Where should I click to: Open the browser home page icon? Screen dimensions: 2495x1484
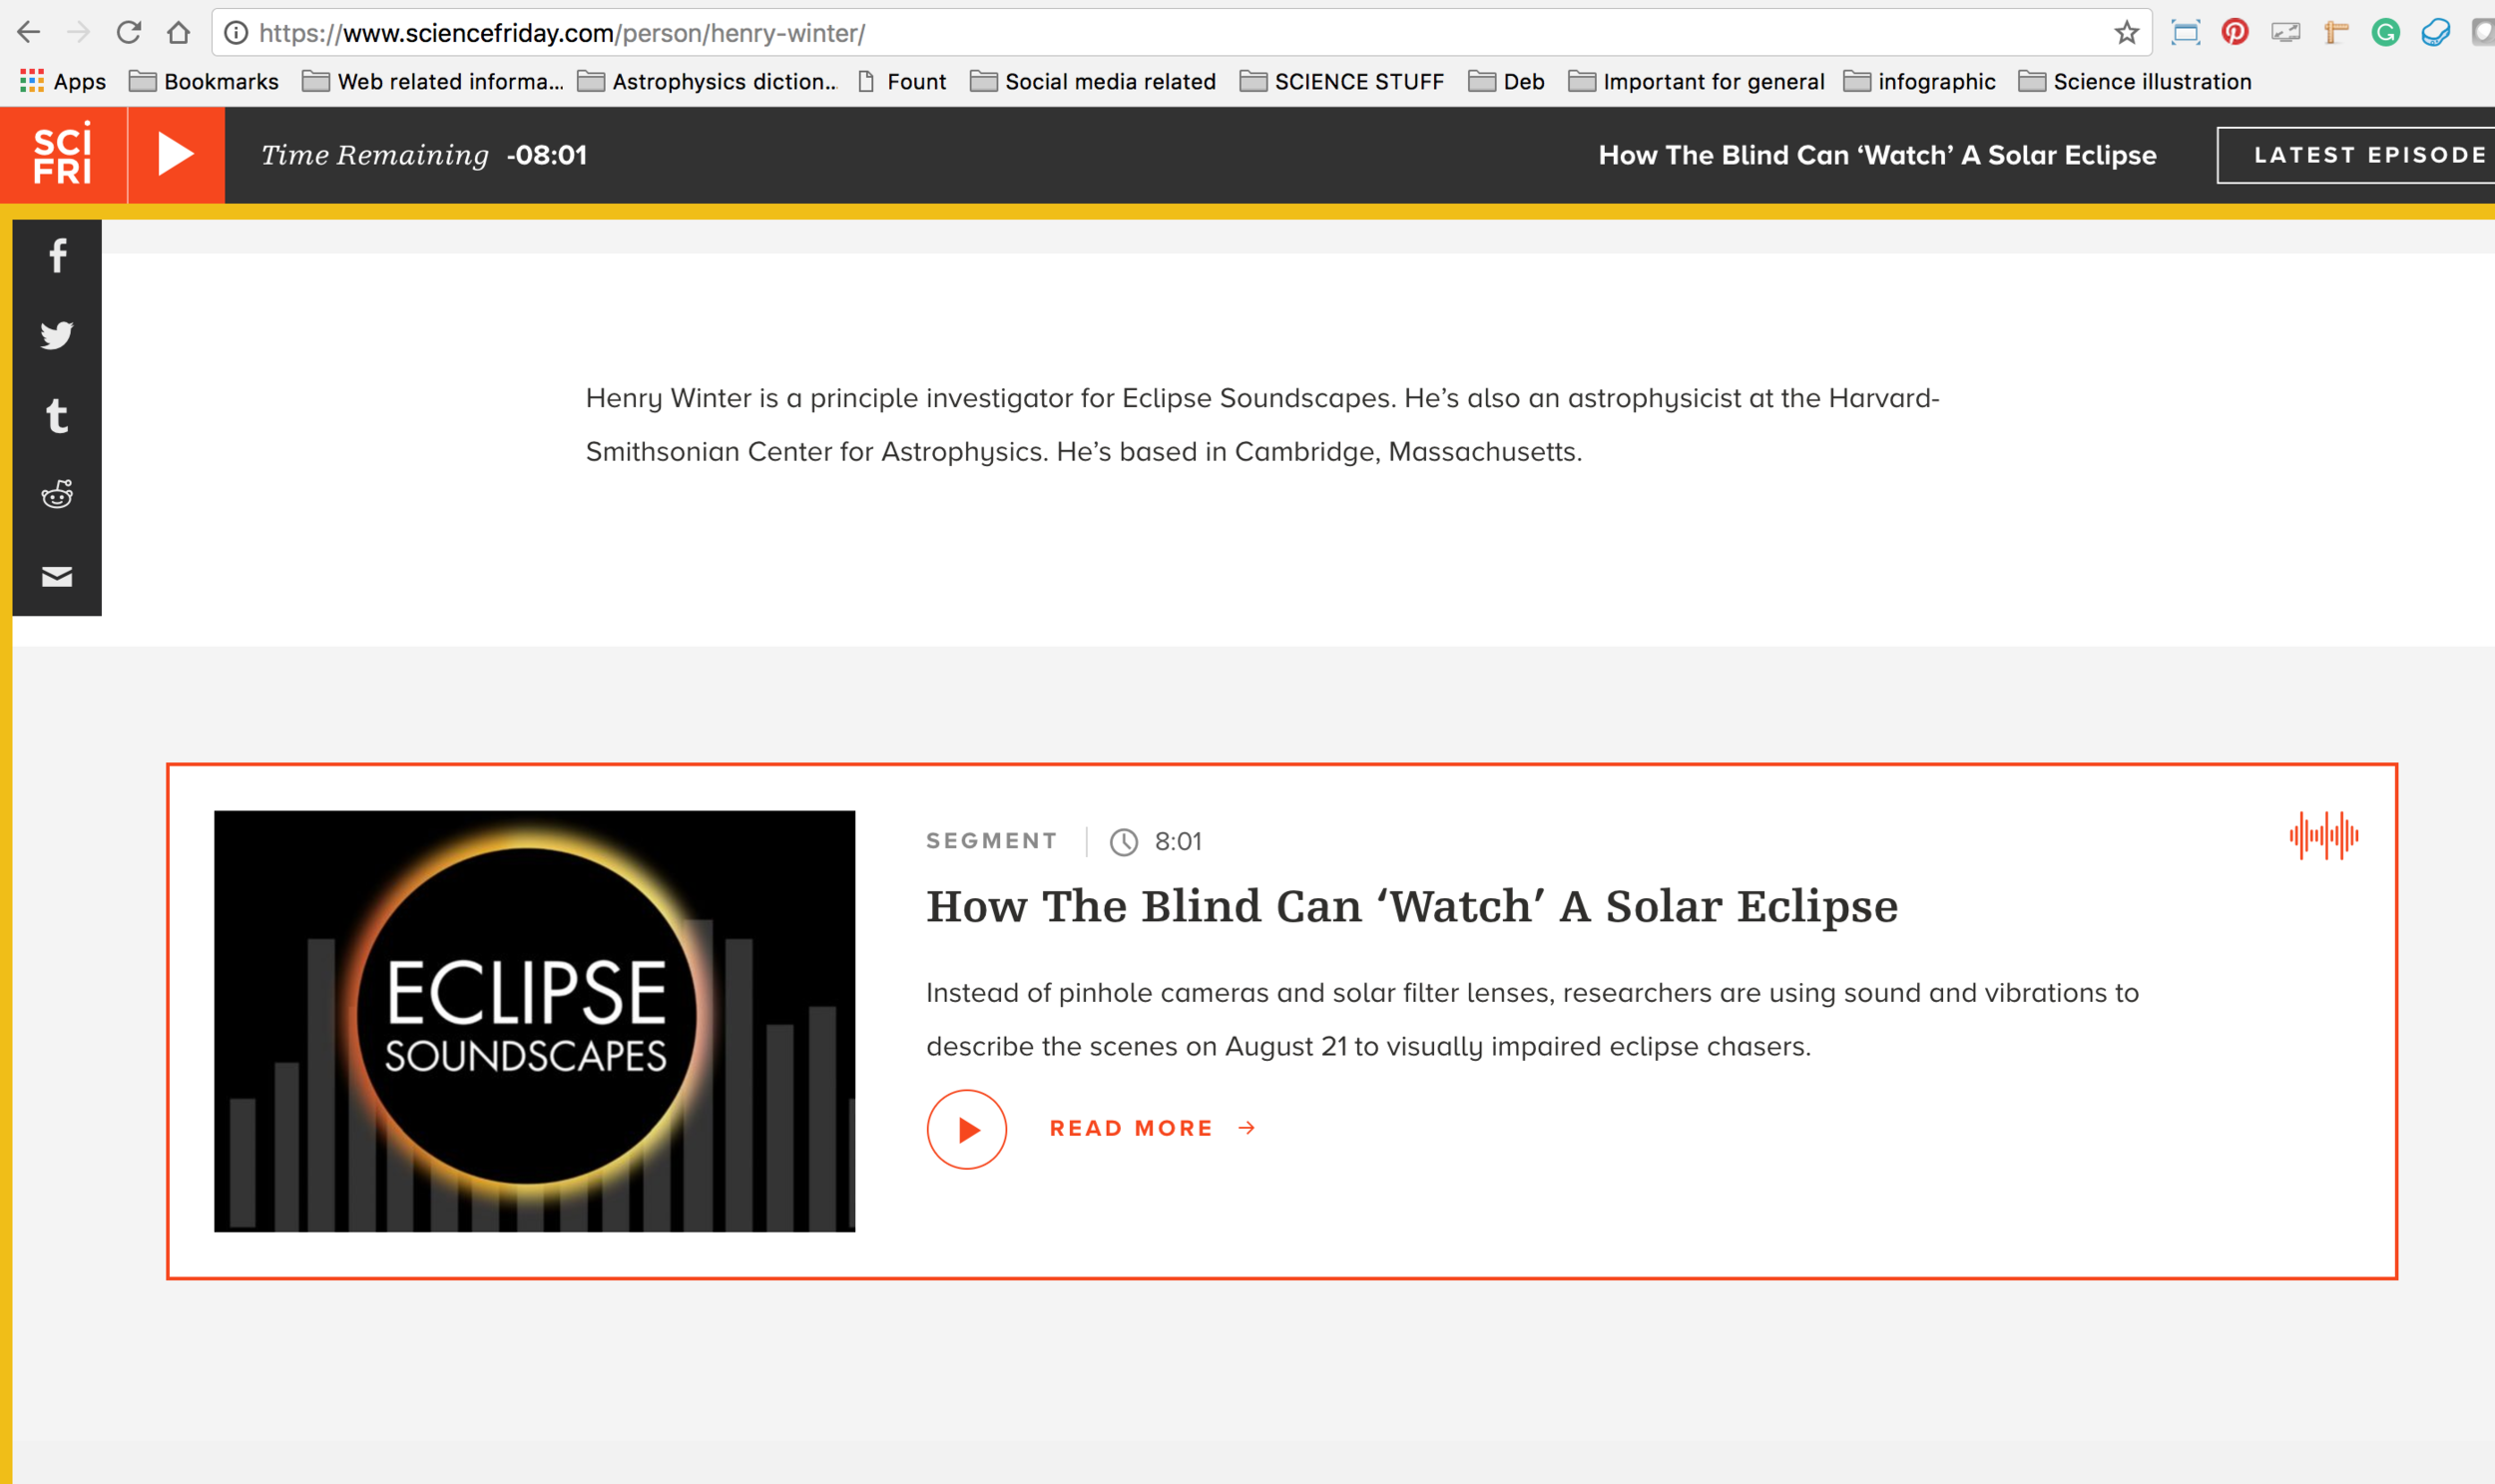(x=178, y=33)
